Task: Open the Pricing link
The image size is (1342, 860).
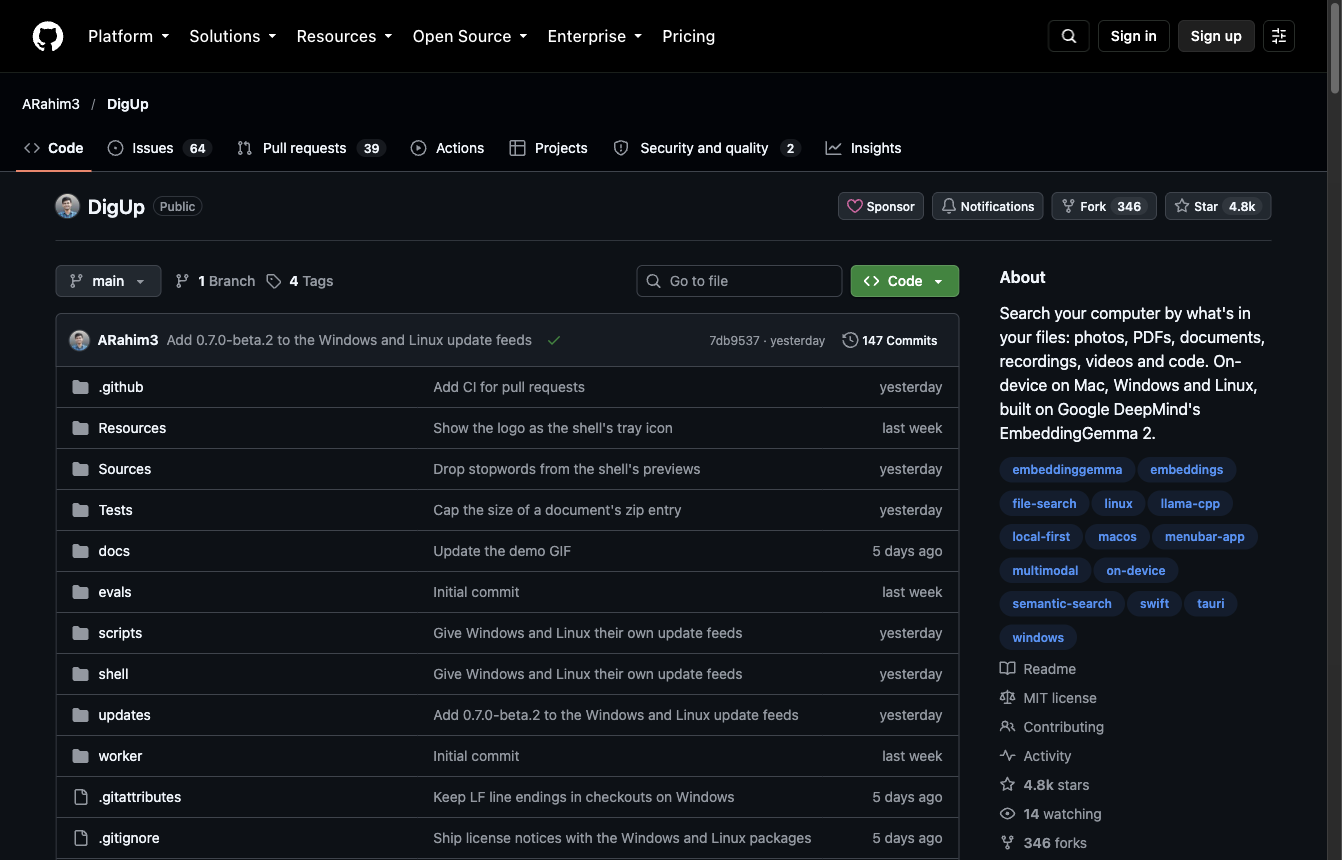Action: [689, 36]
